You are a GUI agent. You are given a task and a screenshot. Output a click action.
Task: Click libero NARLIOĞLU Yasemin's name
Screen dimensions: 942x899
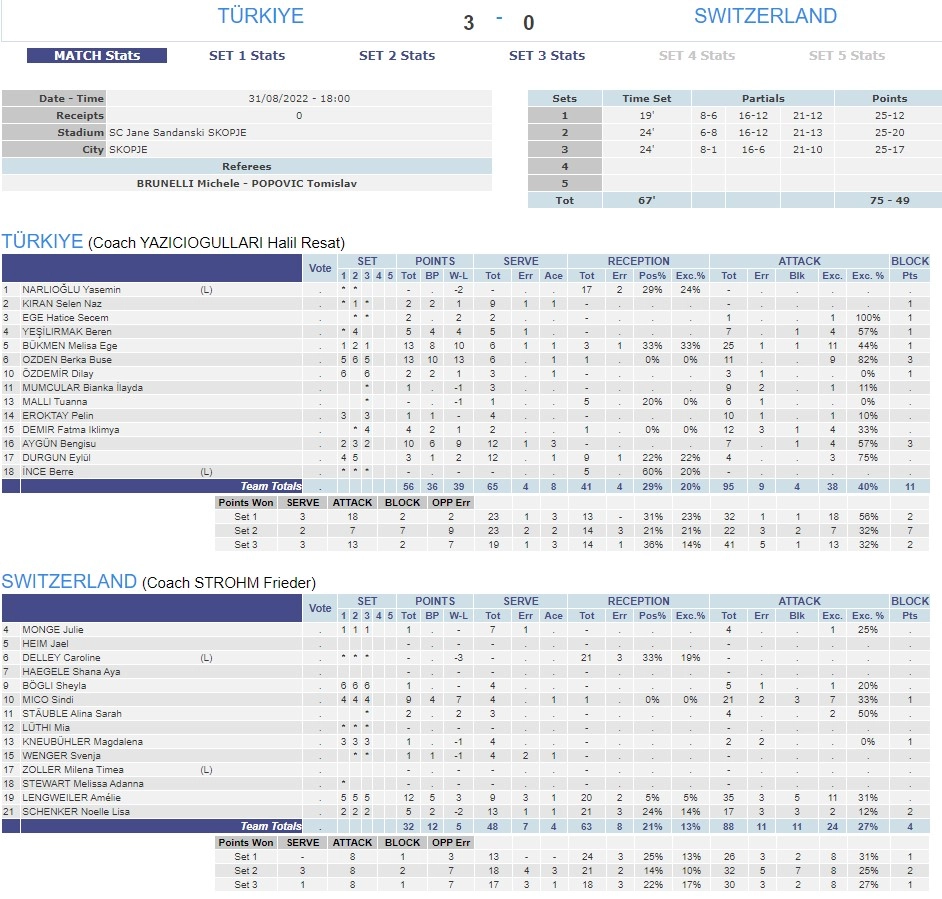(71, 289)
